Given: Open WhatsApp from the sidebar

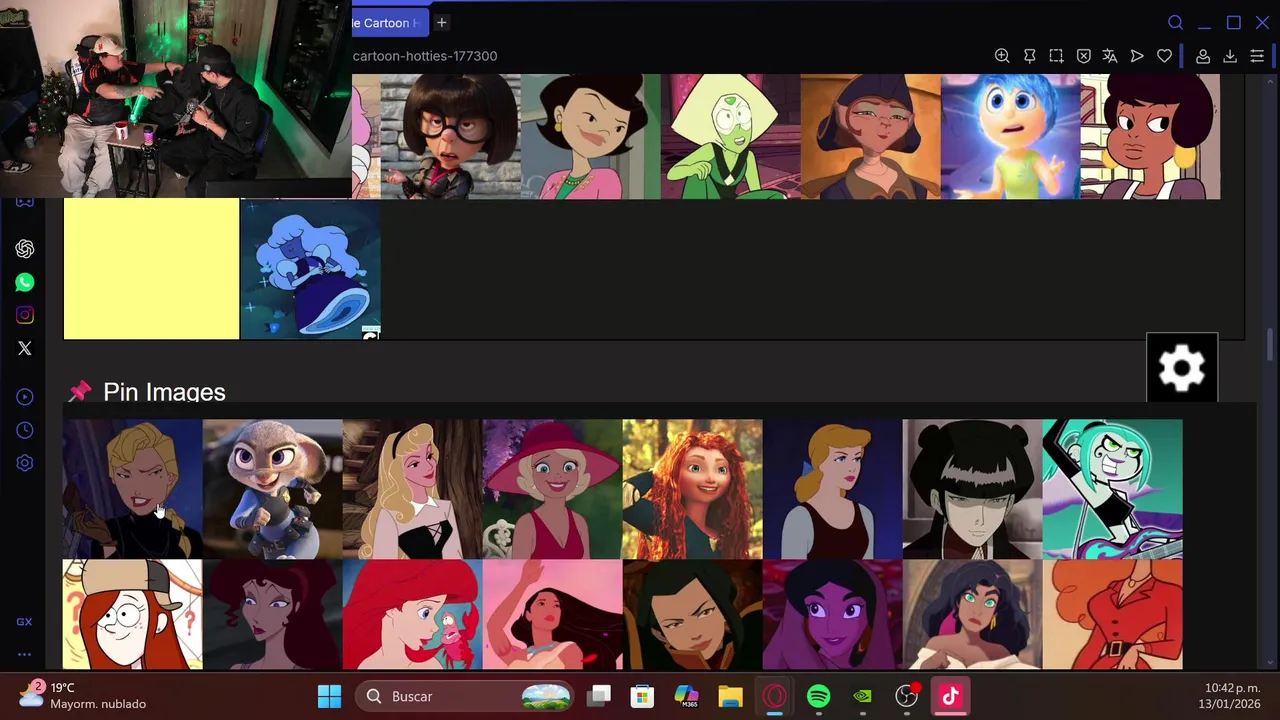Looking at the screenshot, I should (x=25, y=282).
